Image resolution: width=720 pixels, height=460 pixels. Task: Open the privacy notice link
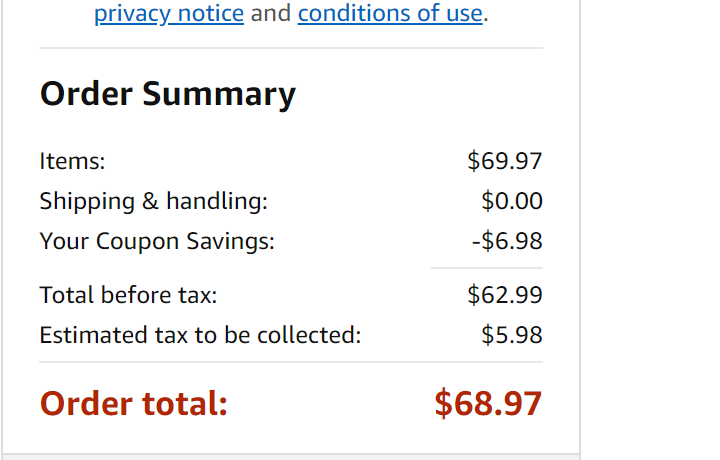tap(169, 15)
